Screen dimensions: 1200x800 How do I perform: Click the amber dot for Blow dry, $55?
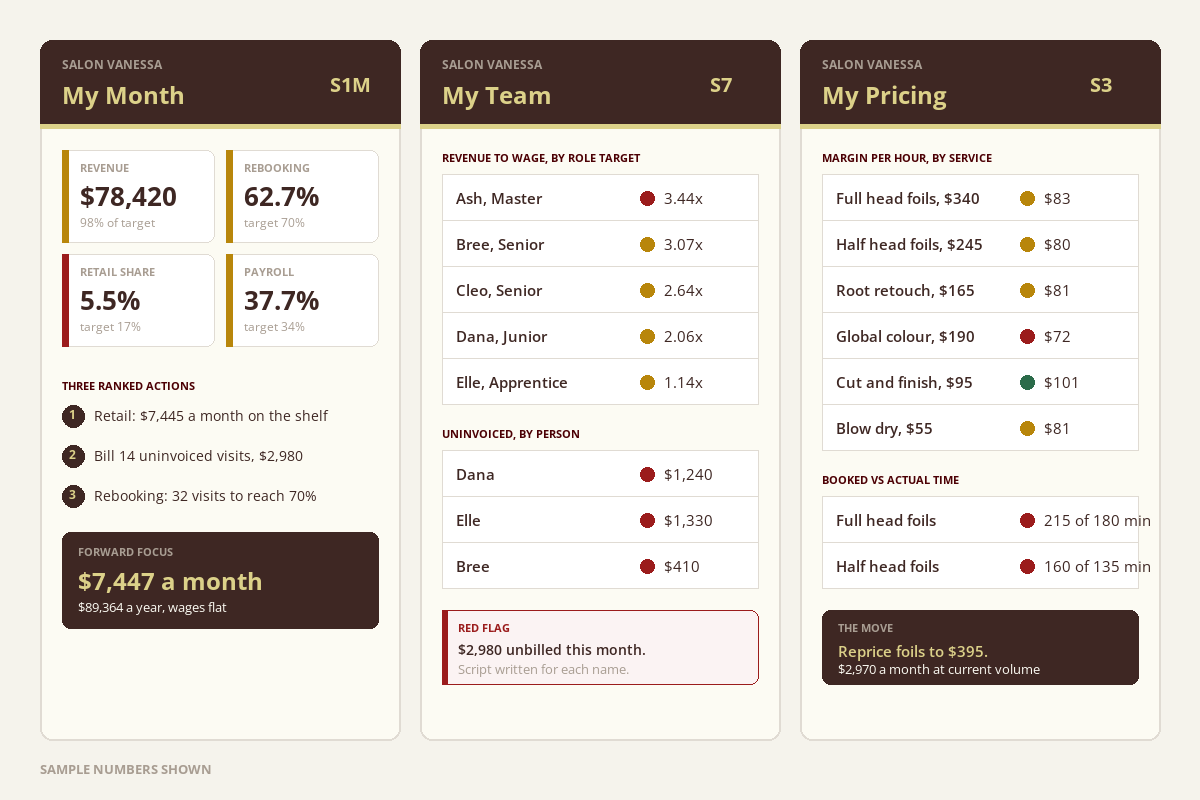(1027, 428)
